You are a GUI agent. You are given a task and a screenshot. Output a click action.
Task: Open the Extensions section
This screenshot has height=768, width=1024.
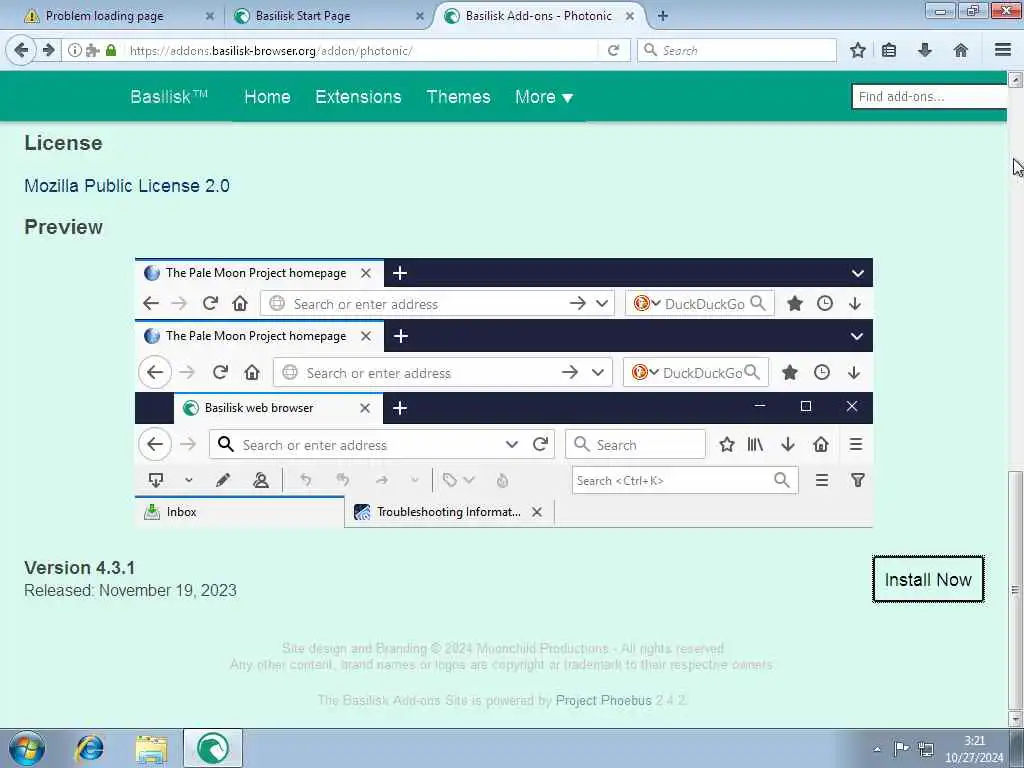(x=359, y=97)
